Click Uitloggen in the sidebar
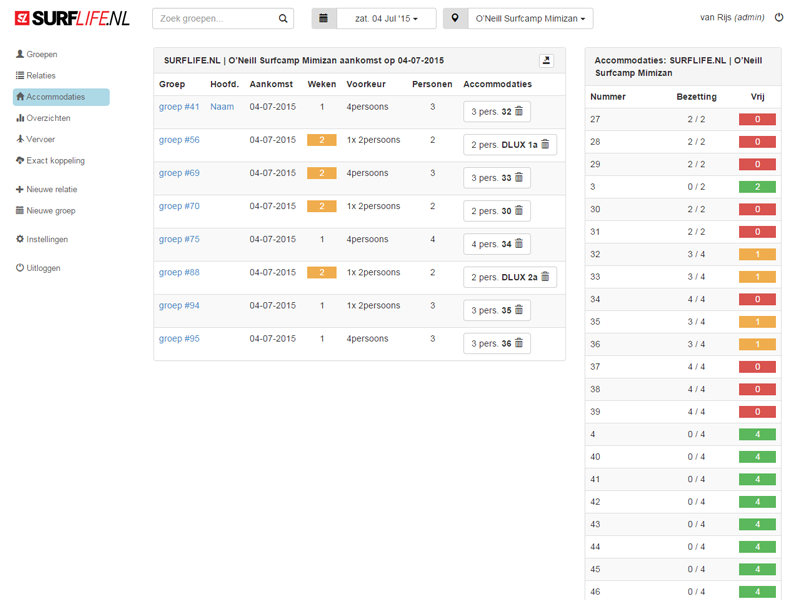The image size is (800, 600). (x=38, y=268)
